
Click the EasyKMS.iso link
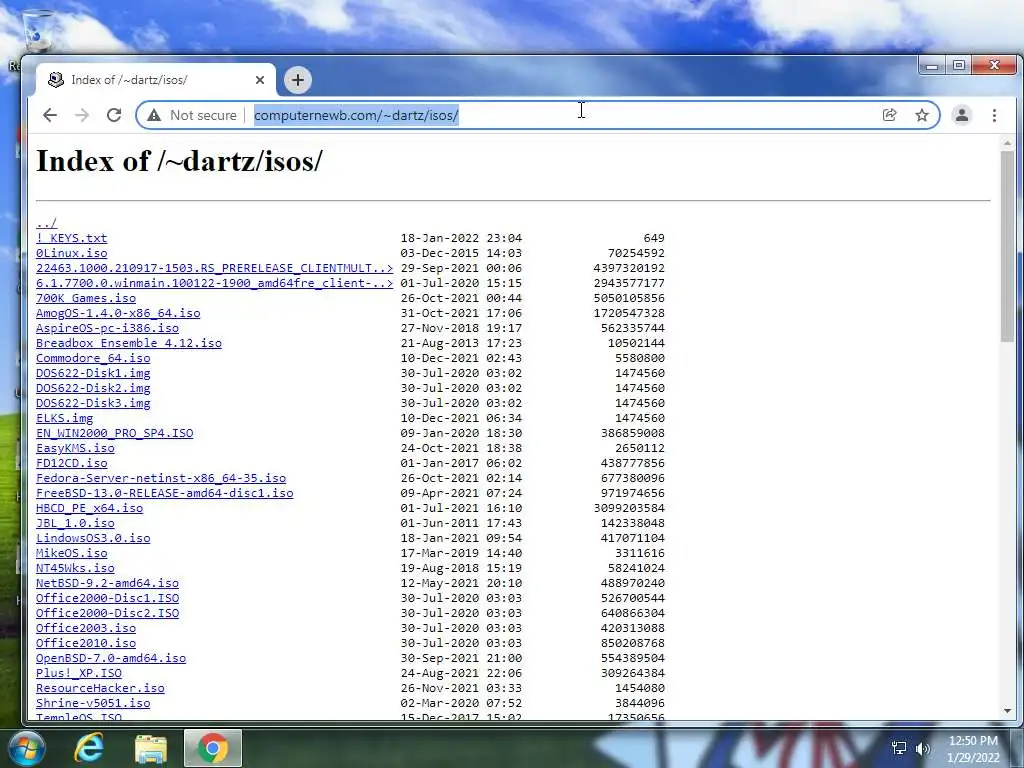(75, 449)
